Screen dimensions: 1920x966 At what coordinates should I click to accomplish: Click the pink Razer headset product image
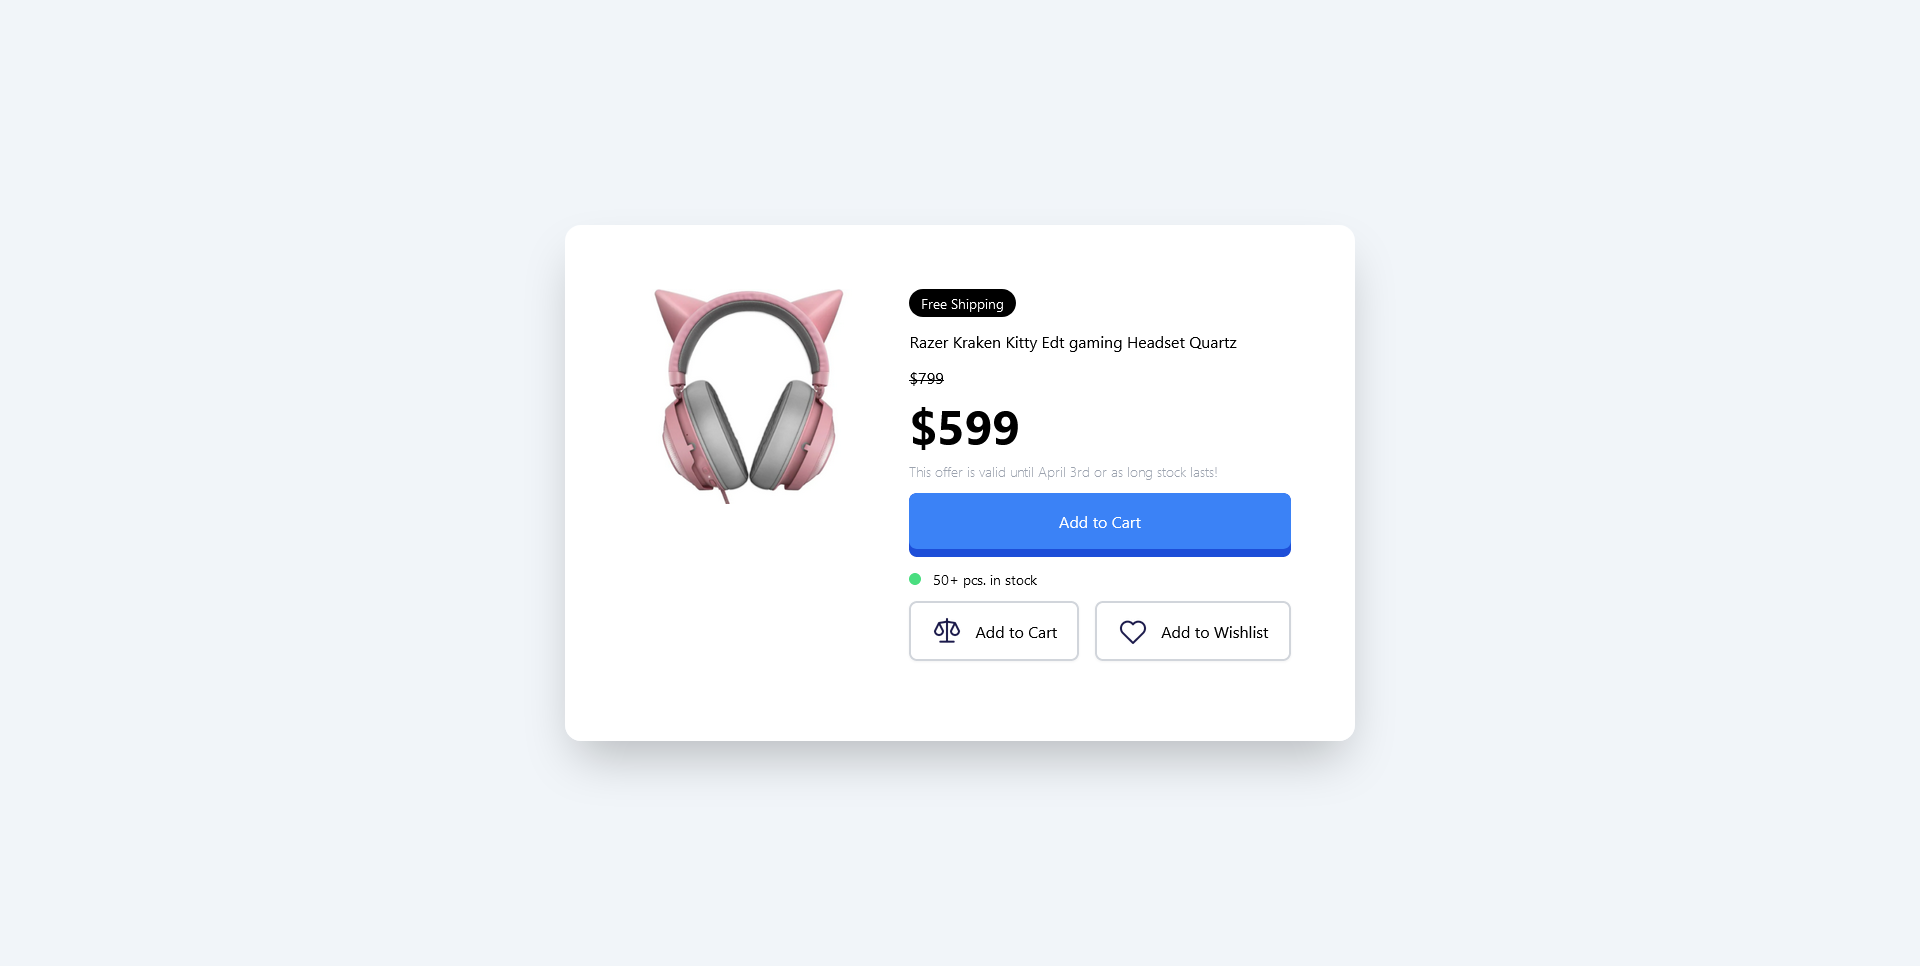pos(748,396)
